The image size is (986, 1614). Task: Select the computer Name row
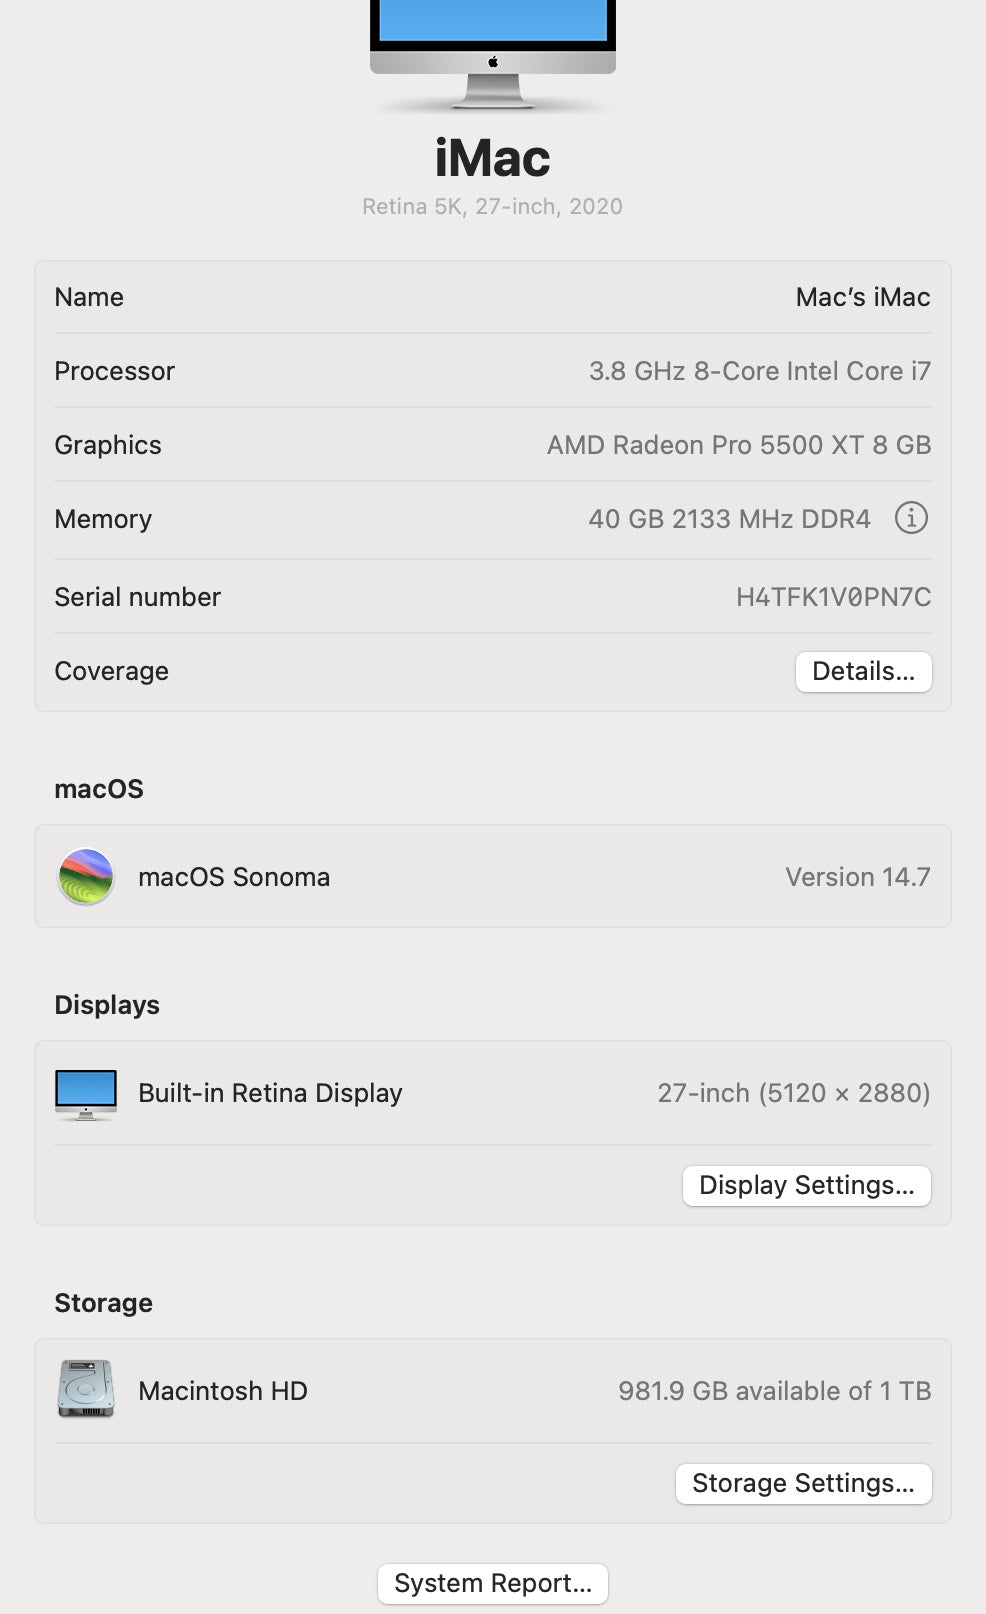click(x=492, y=297)
